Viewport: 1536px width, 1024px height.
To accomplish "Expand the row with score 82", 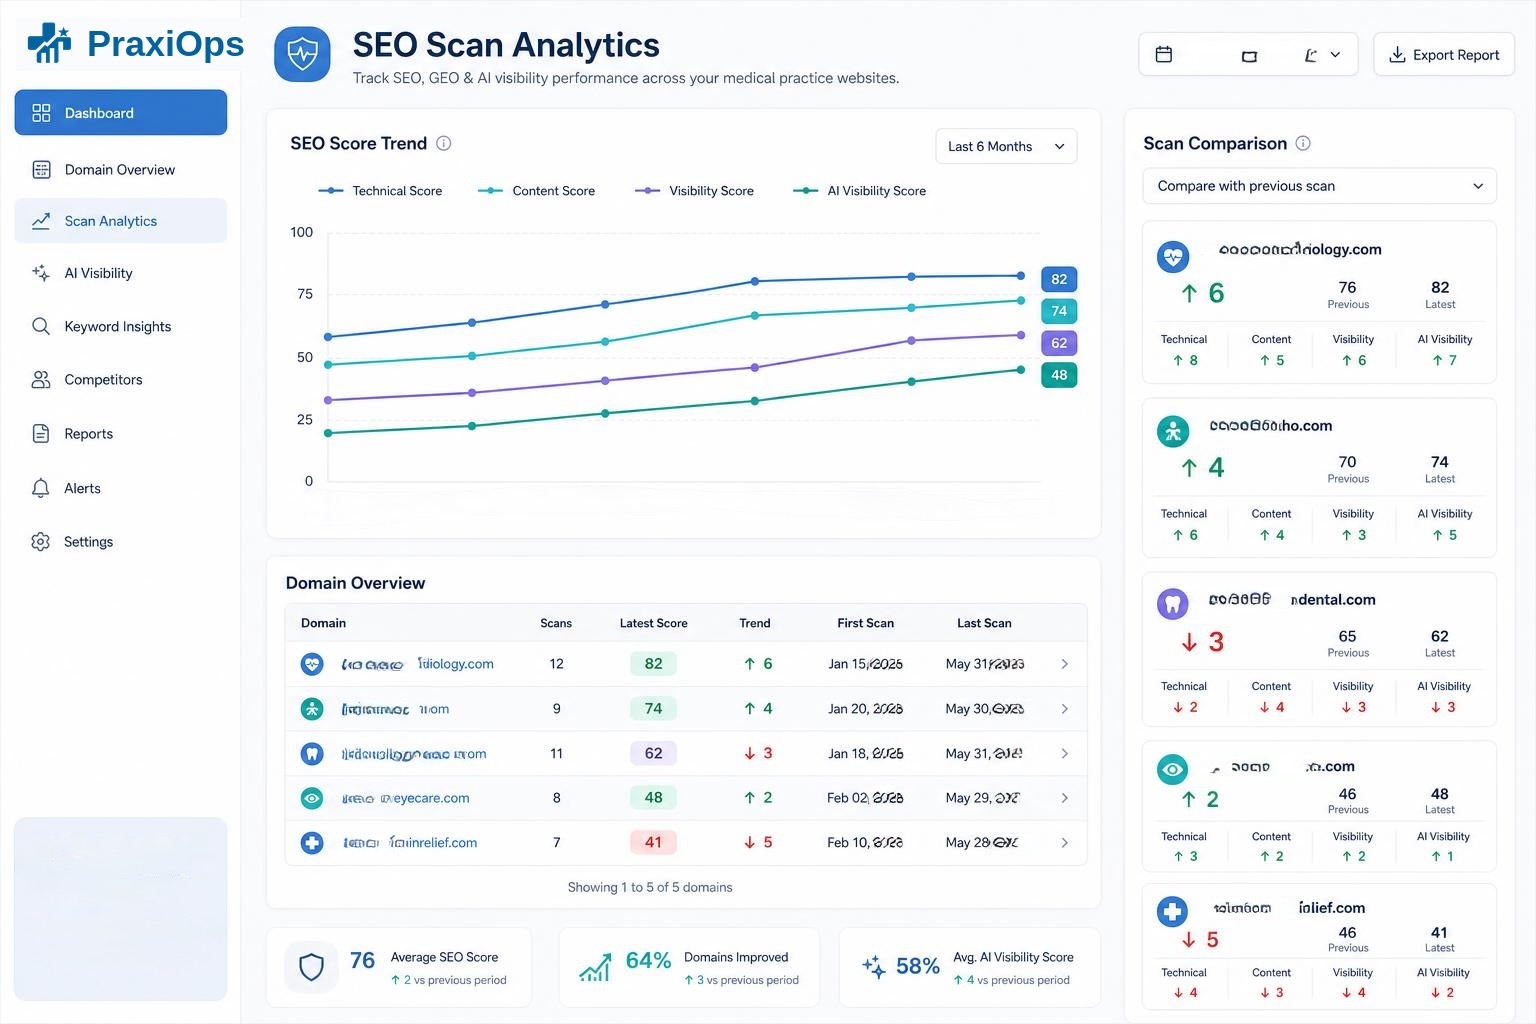I will [1065, 664].
